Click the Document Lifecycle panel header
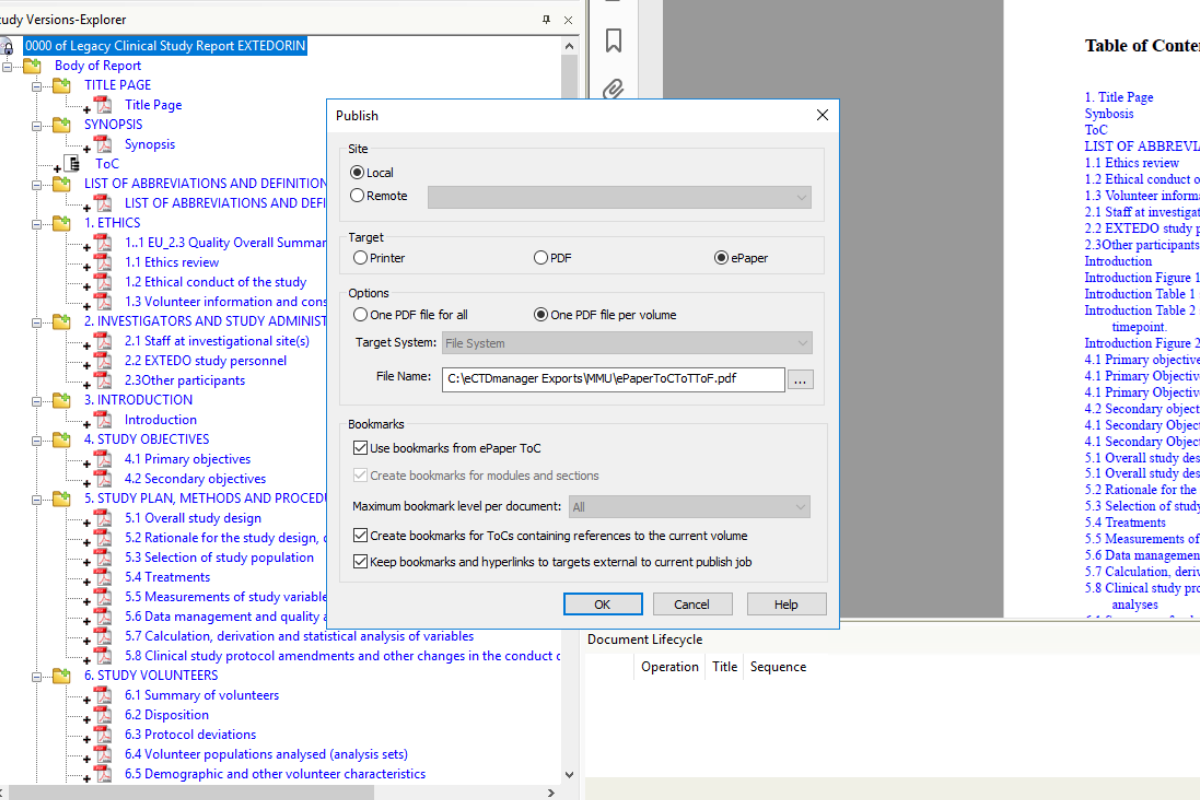This screenshot has width=1200, height=800. click(644, 639)
